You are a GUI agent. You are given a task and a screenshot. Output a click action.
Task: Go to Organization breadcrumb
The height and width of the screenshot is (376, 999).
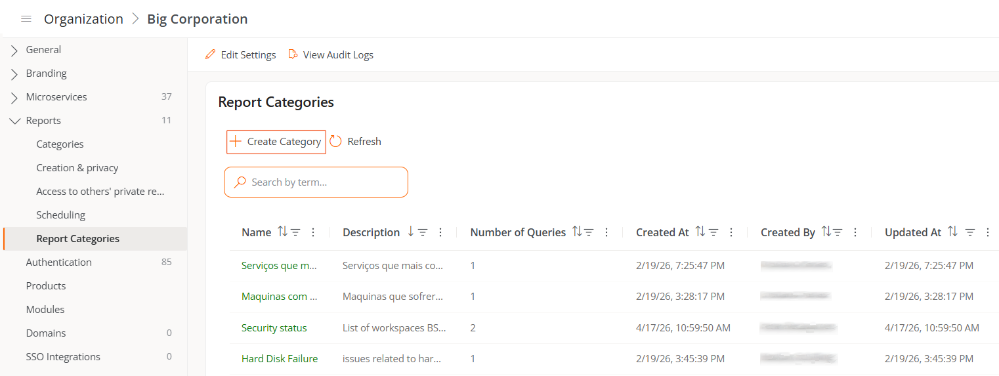point(83,19)
